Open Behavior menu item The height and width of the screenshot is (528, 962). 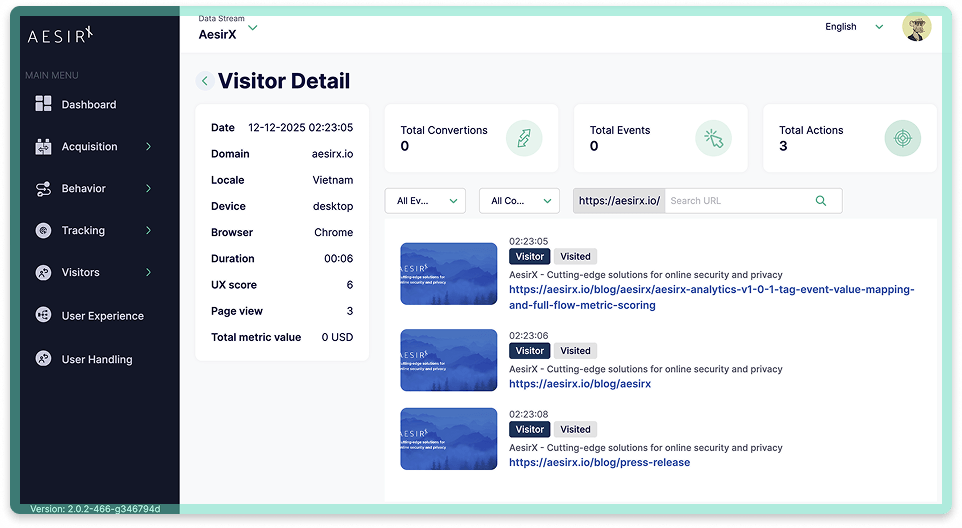coord(83,188)
